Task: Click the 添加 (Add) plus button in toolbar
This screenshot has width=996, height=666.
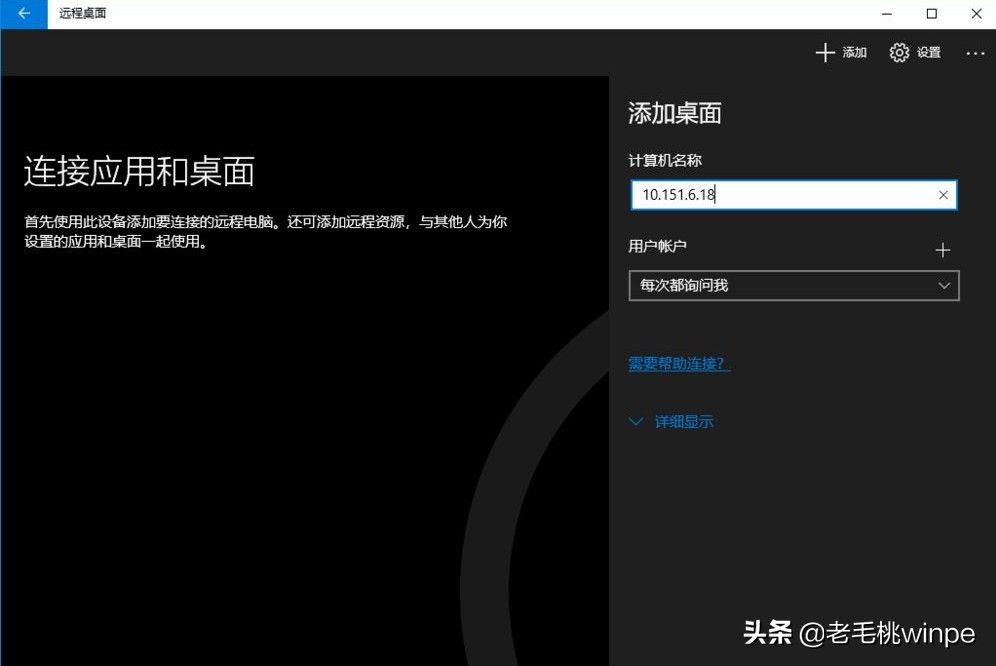Action: [841, 53]
